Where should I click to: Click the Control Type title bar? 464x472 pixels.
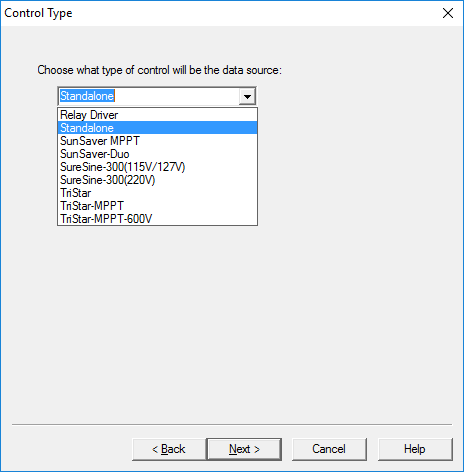pos(217,13)
